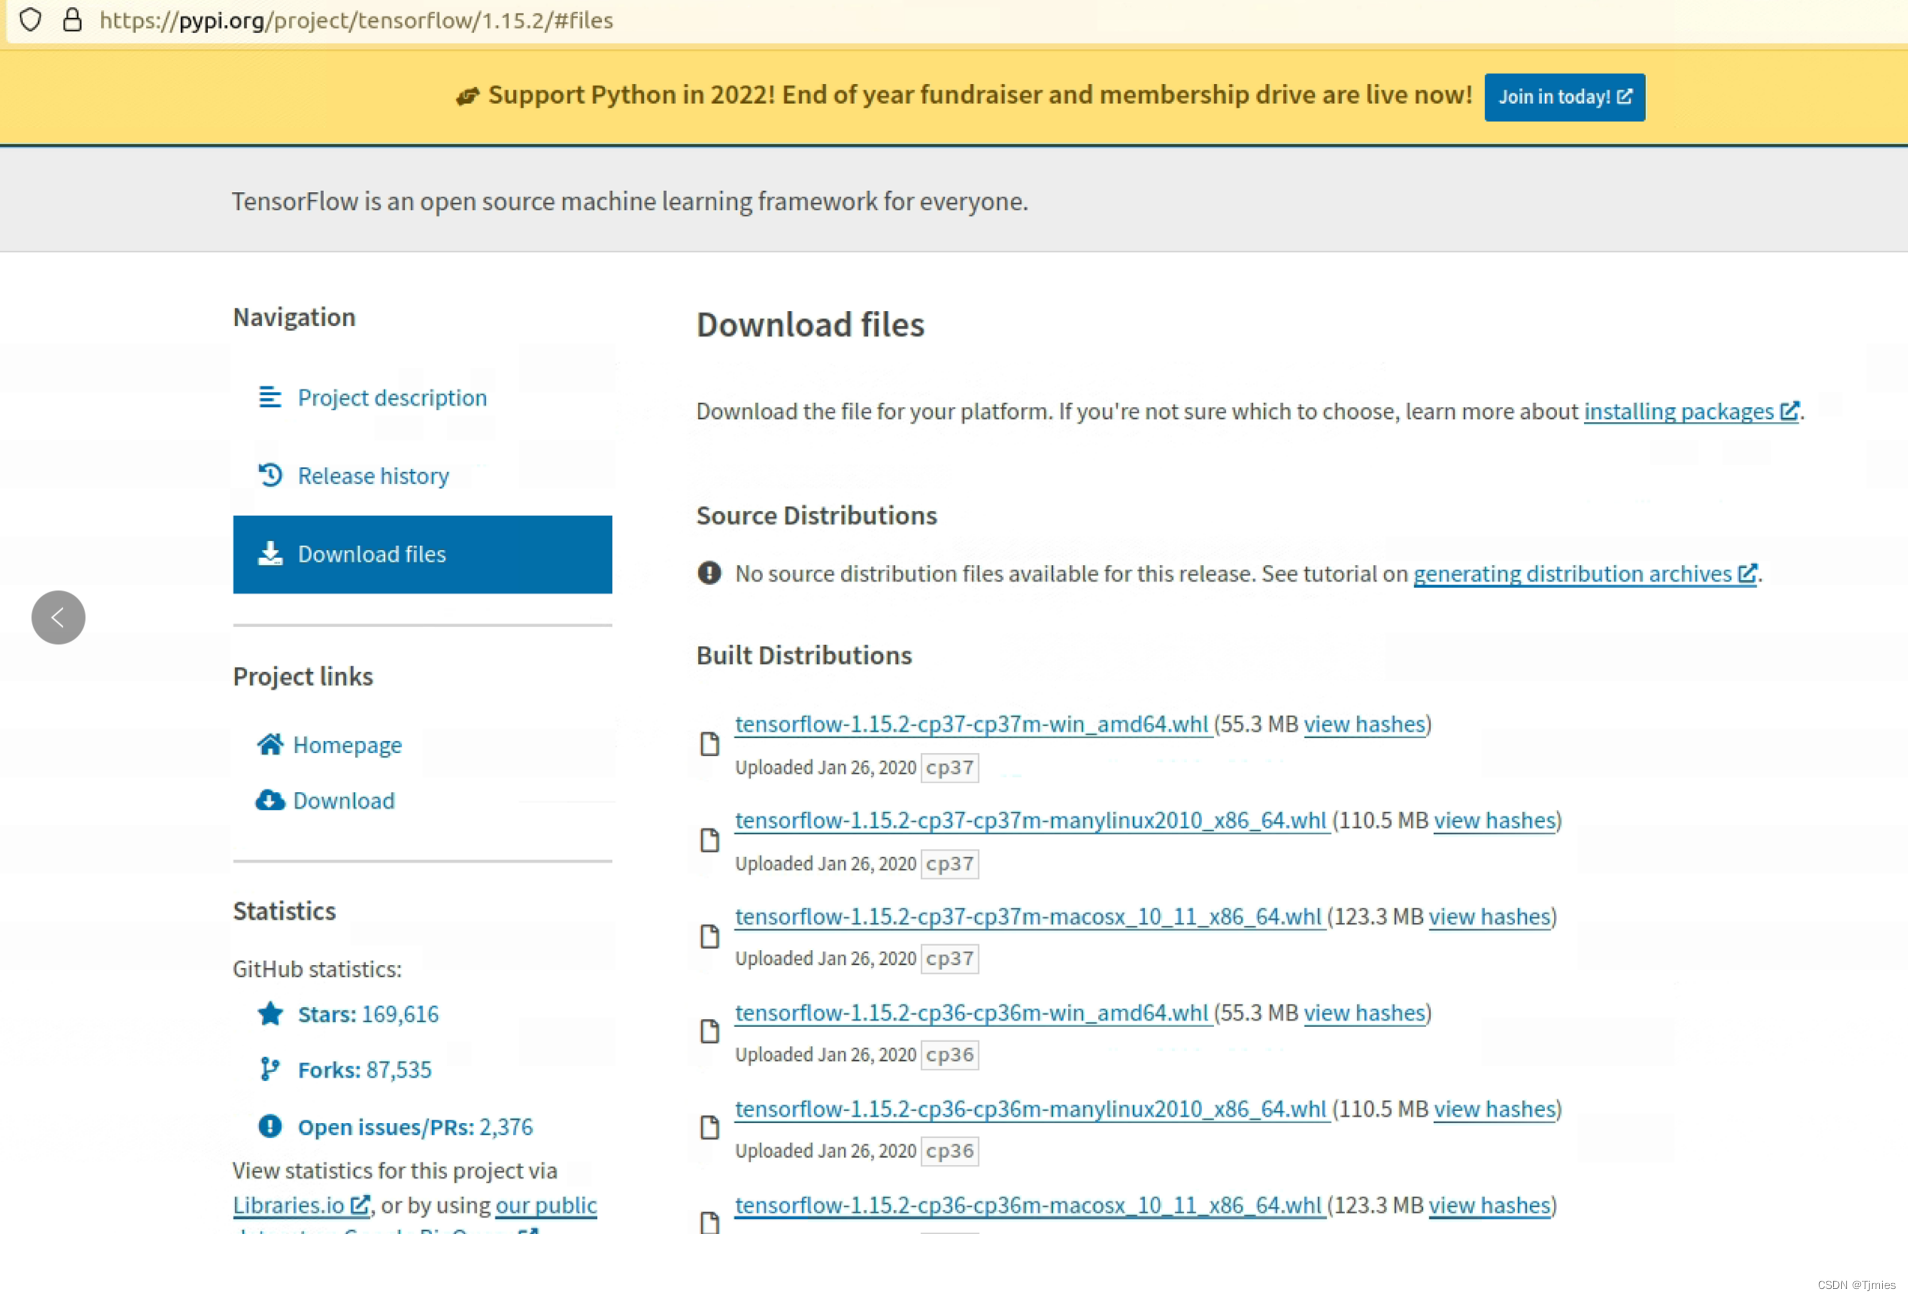This screenshot has height=1301, width=1911.
Task: Click the external link icon after installing packages
Action: click(1791, 411)
